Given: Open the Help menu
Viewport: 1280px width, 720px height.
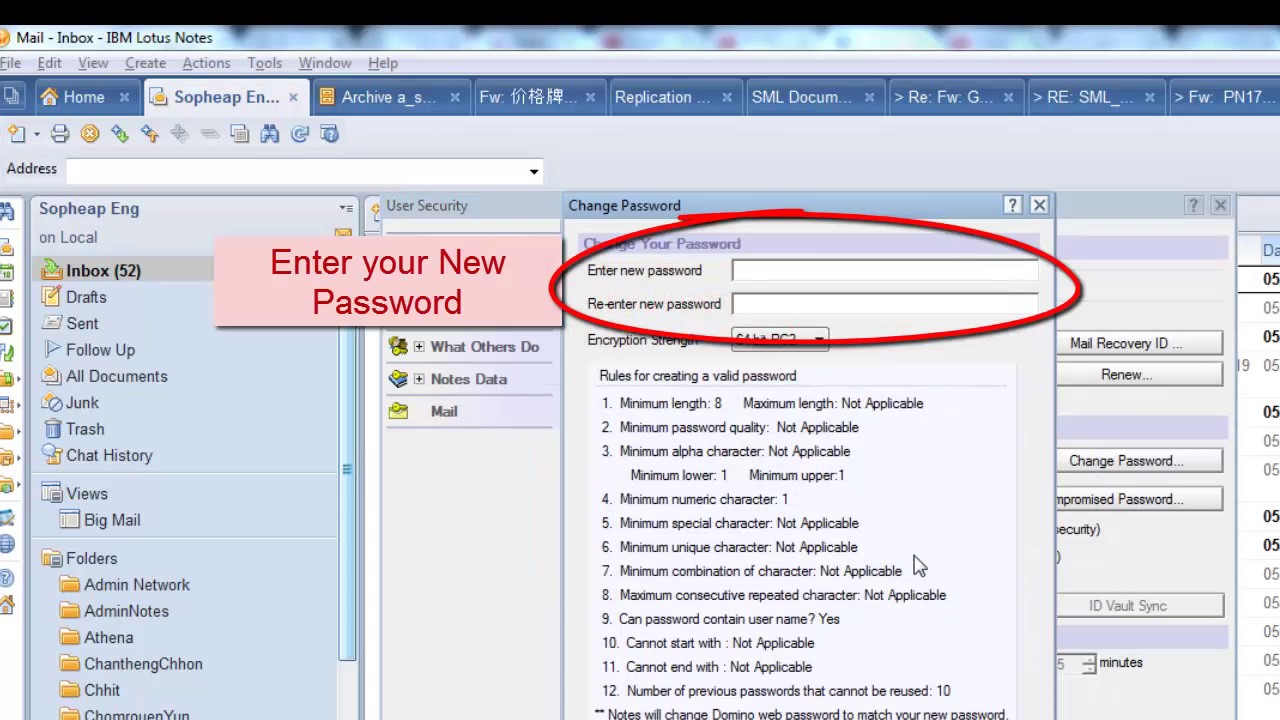Looking at the screenshot, I should tap(383, 63).
